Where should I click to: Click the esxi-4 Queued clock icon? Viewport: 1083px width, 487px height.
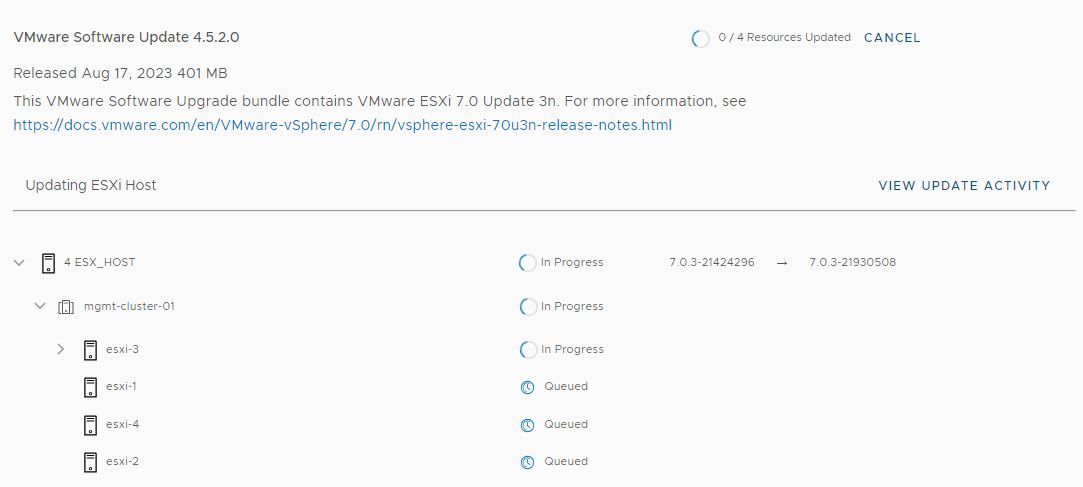coord(527,425)
